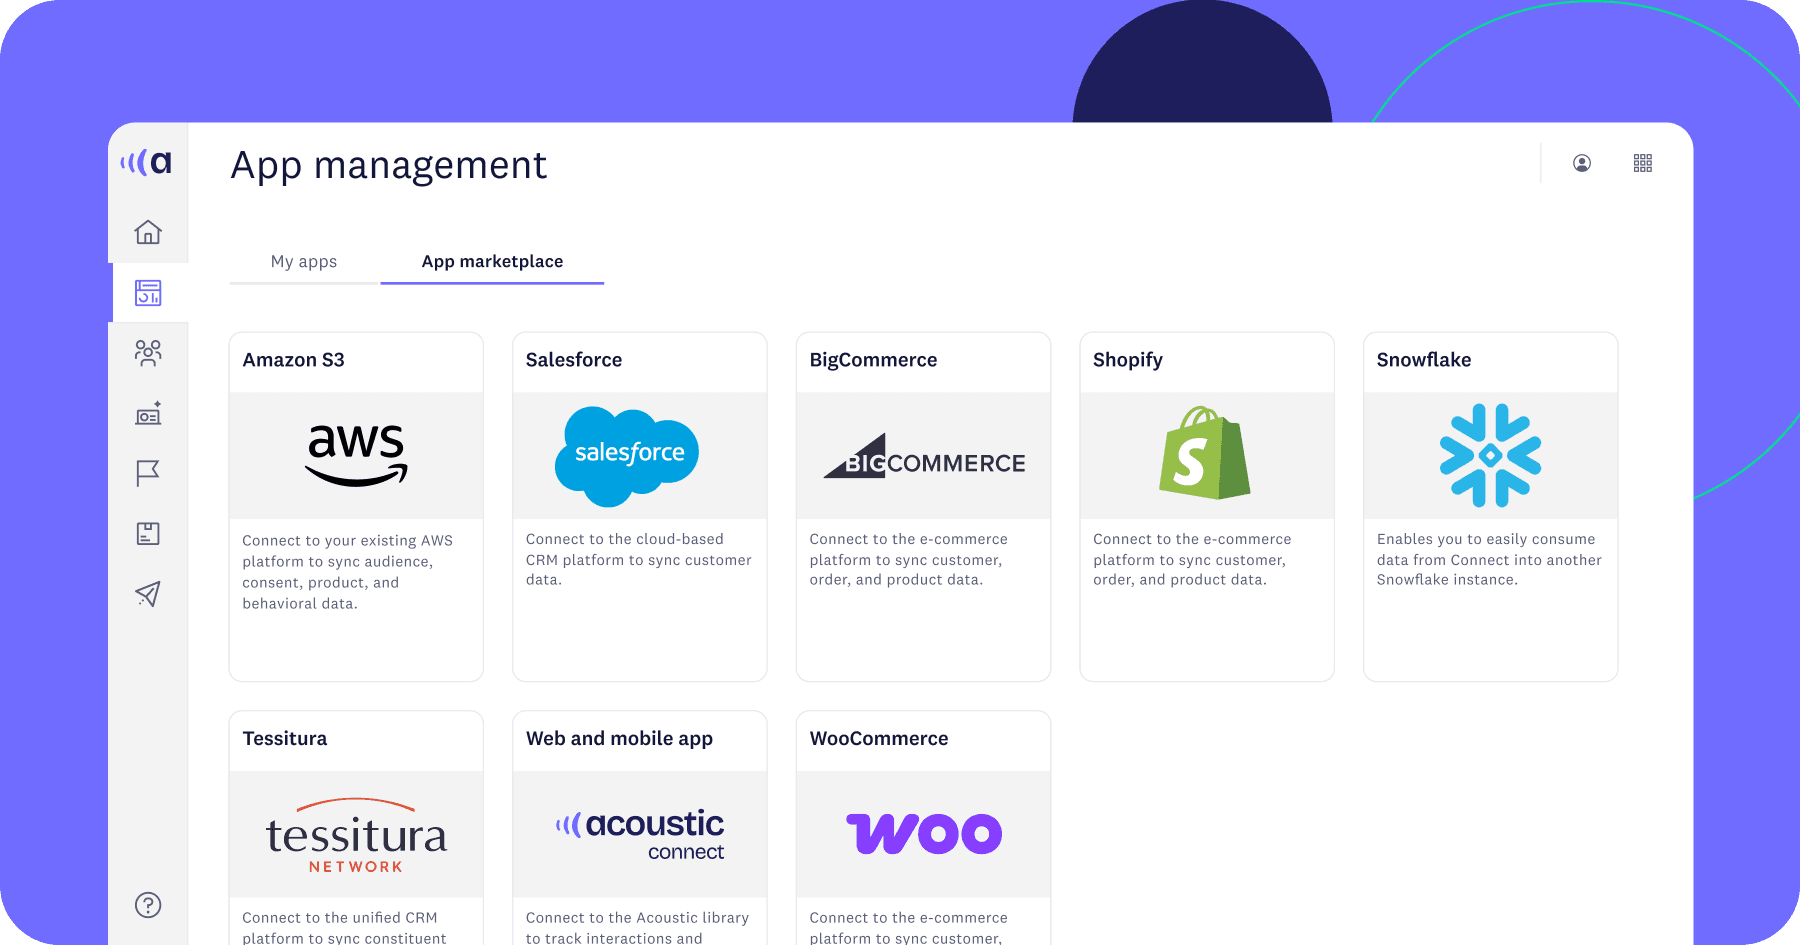Open the Home icon in sidebar
1800x945 pixels.
click(x=148, y=232)
